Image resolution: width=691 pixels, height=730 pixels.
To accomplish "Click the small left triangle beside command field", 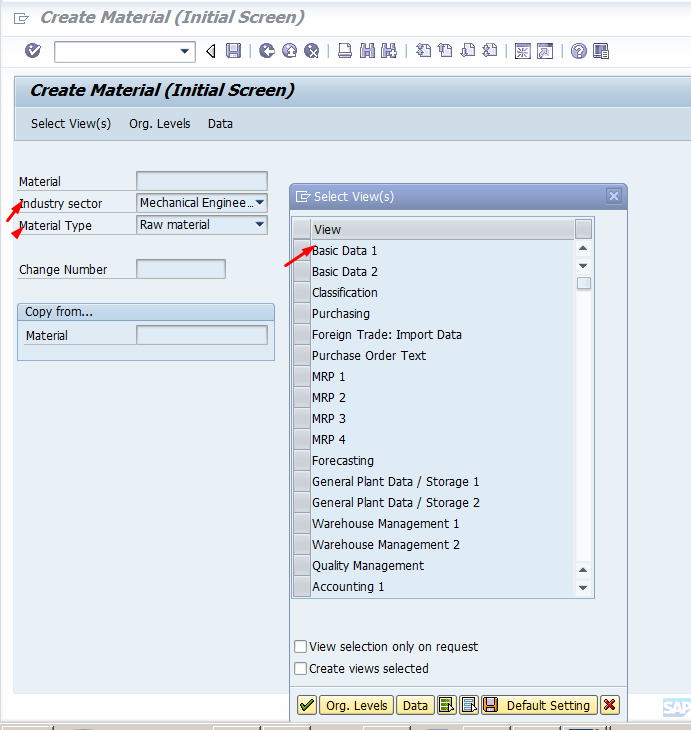I will 210,51.
